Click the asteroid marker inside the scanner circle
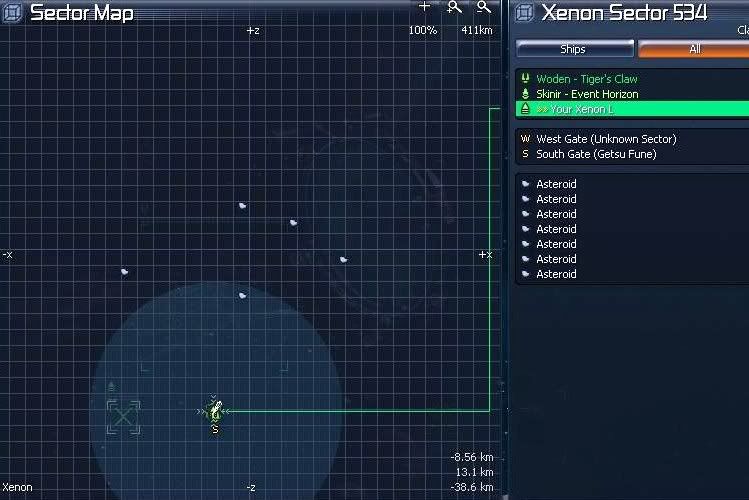The image size is (749, 500). click(x=243, y=296)
